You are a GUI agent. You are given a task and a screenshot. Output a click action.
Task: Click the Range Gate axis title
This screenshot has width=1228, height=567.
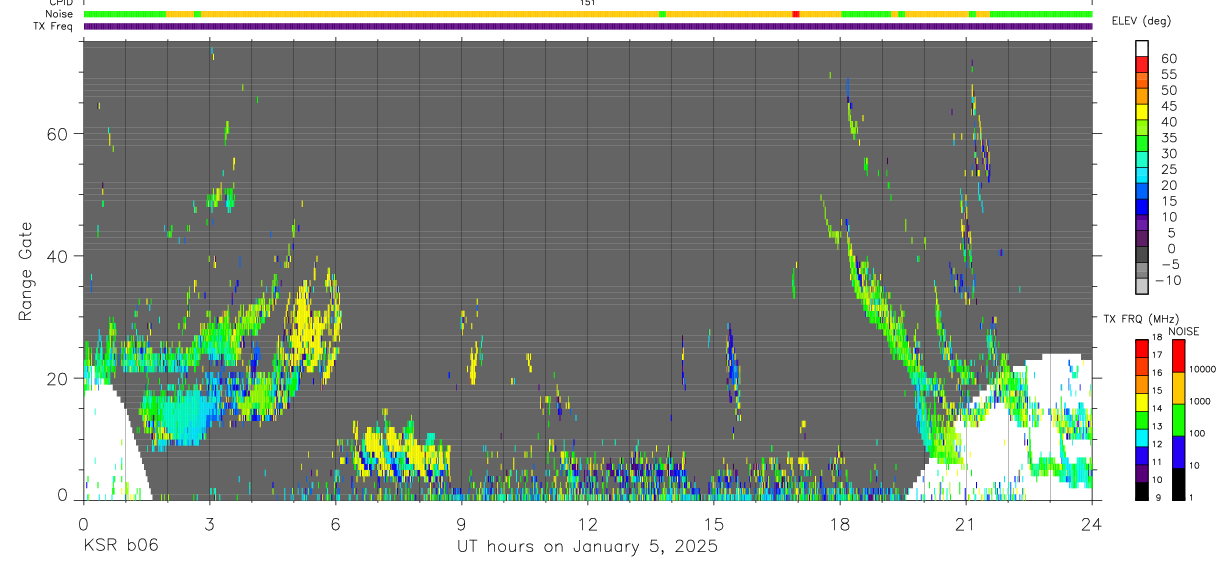(27, 270)
